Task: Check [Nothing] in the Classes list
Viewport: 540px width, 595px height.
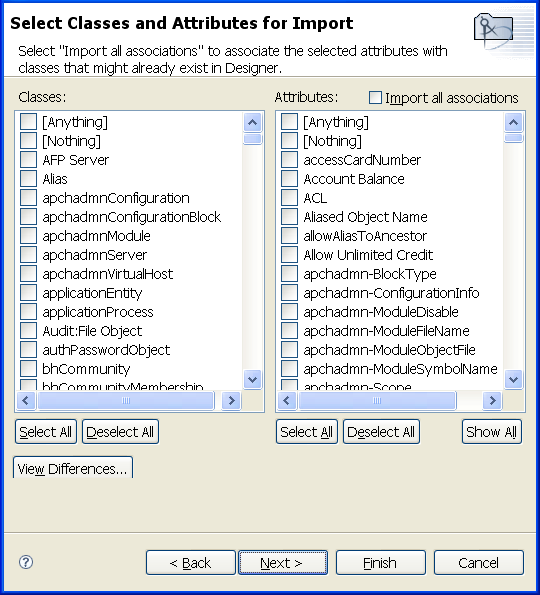Action: [28, 141]
